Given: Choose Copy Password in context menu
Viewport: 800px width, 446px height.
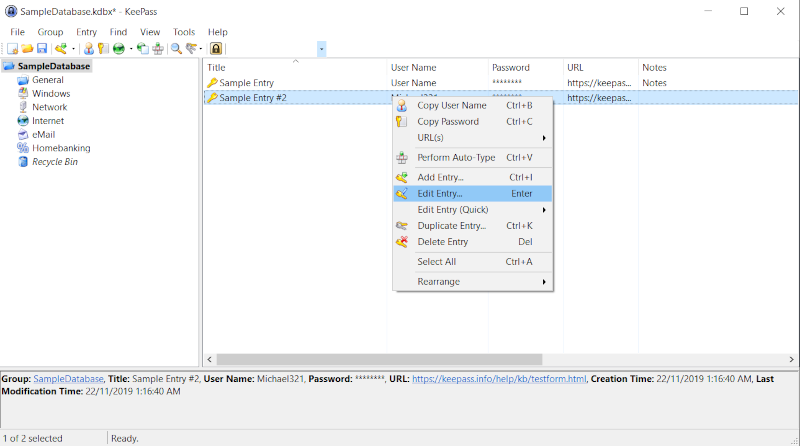Looking at the screenshot, I should [x=473, y=121].
